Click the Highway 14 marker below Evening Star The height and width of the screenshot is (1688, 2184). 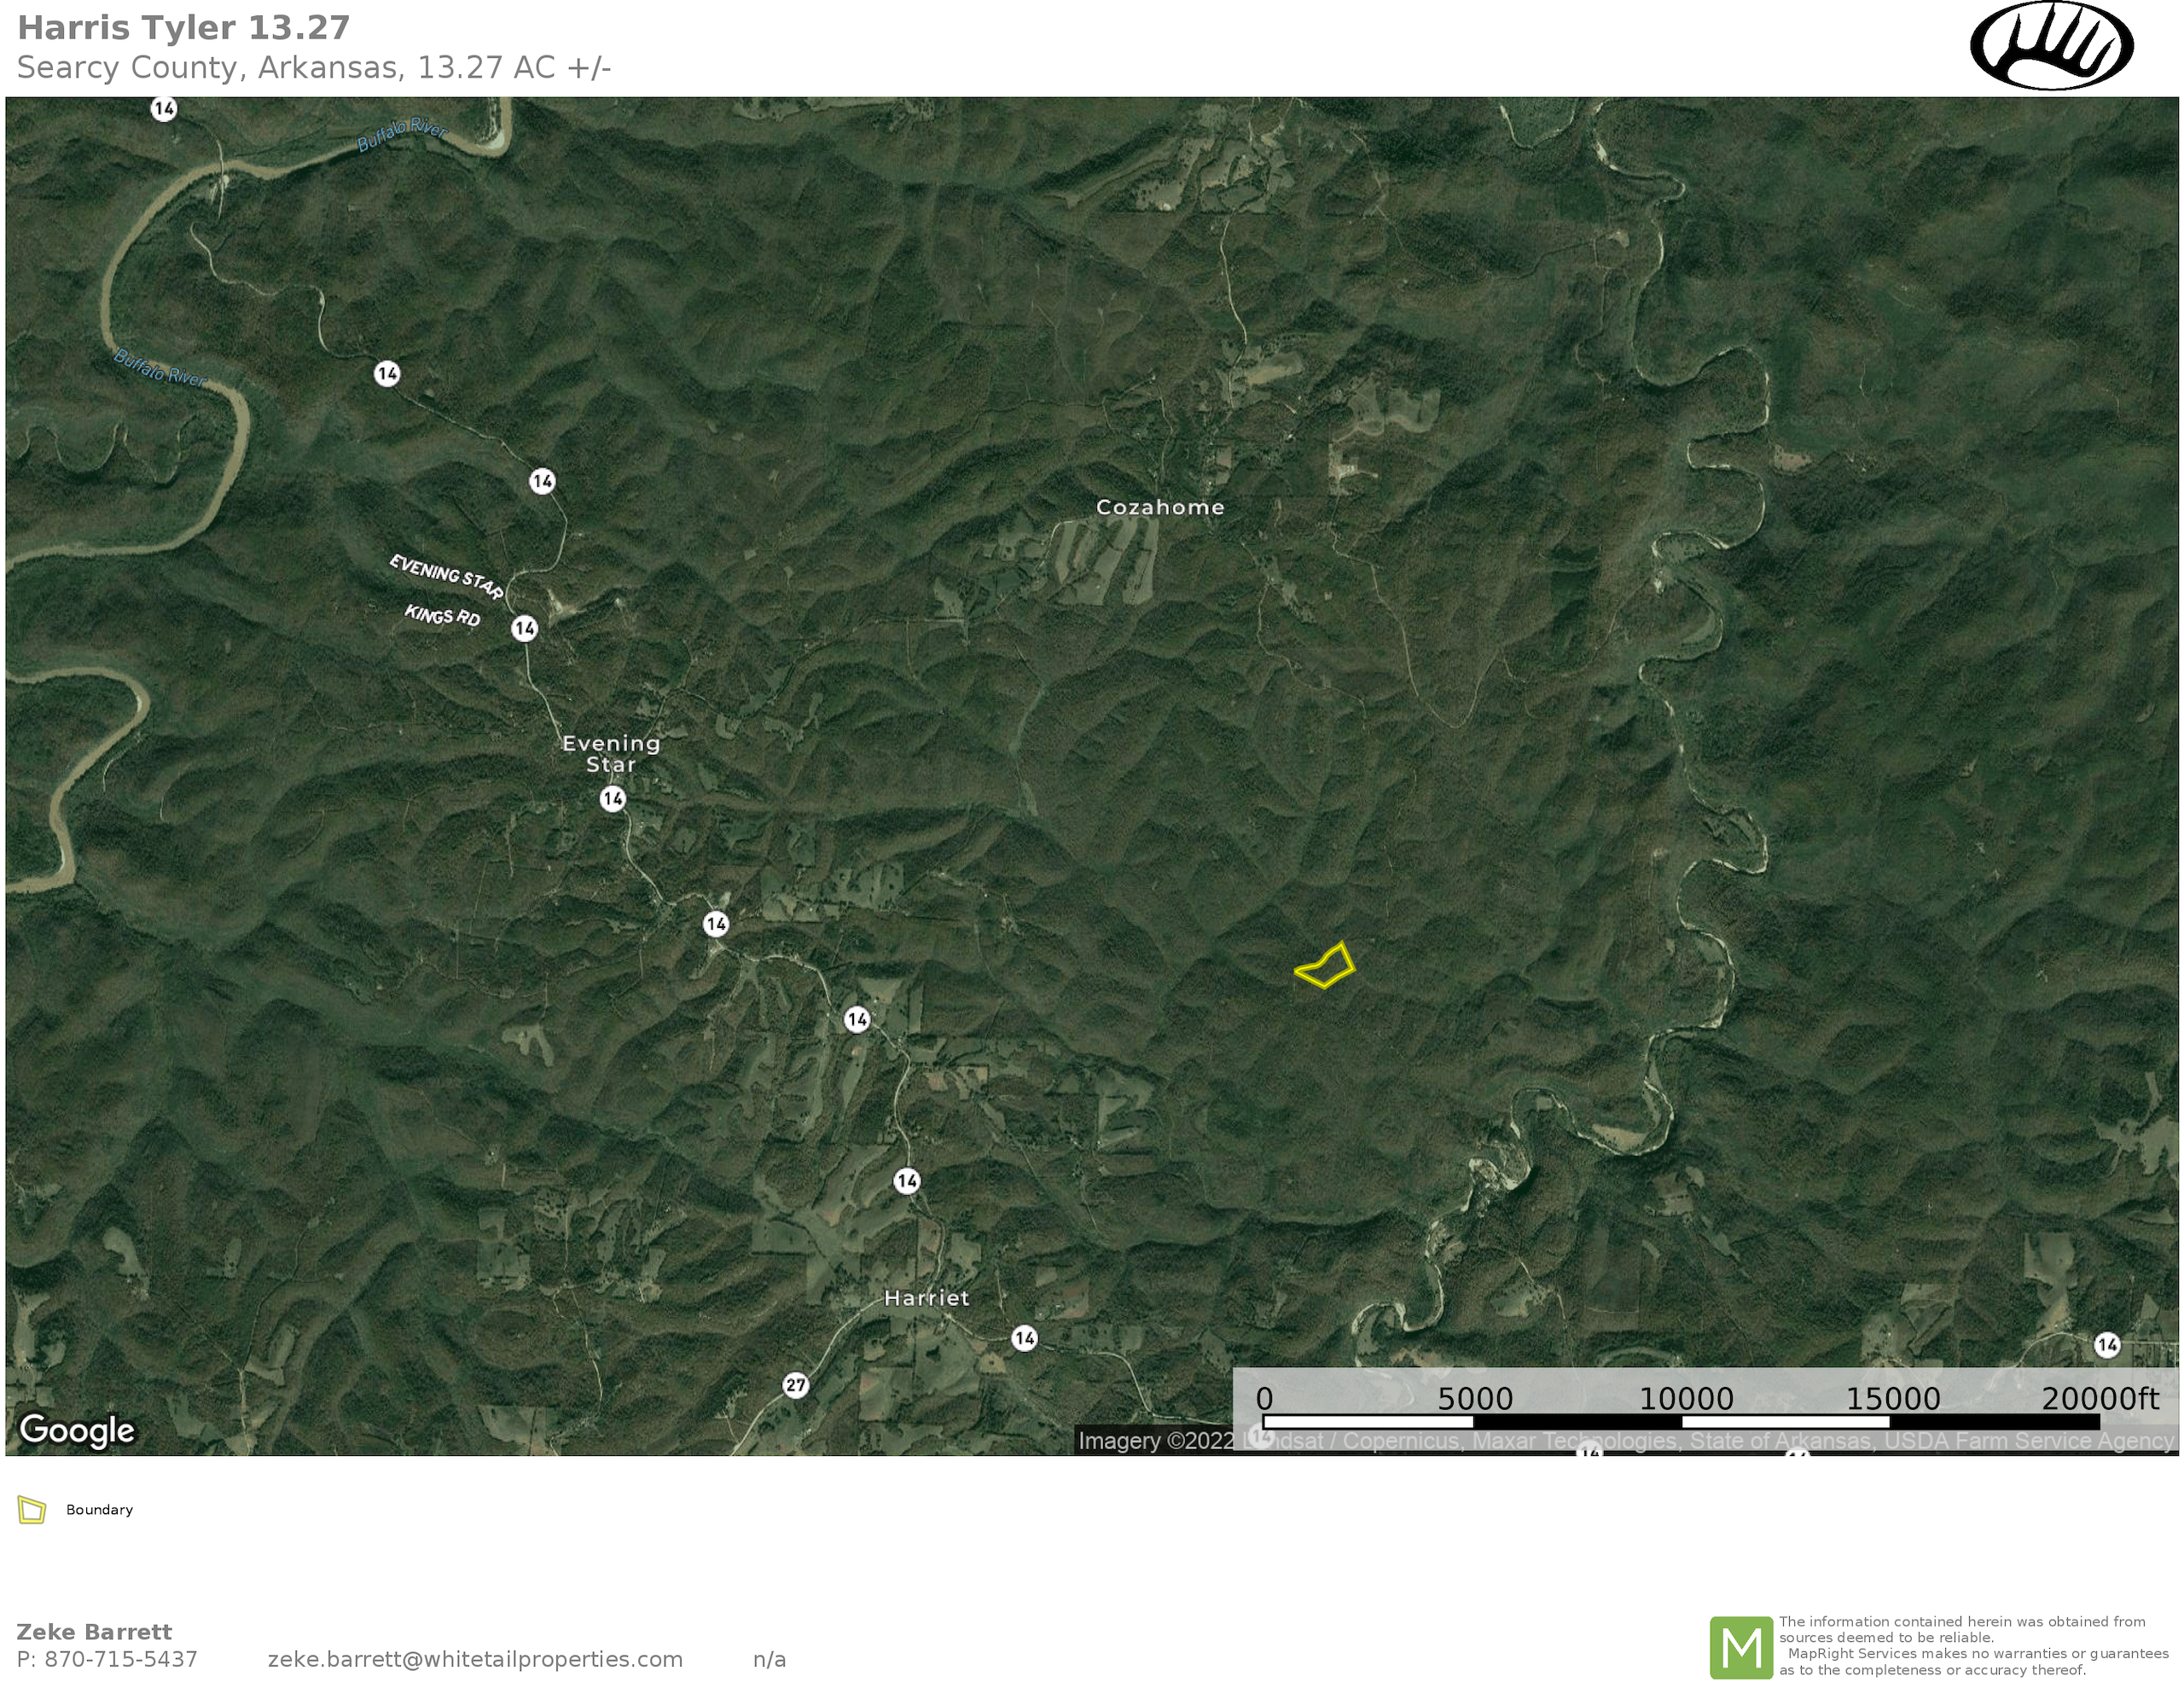tap(613, 799)
